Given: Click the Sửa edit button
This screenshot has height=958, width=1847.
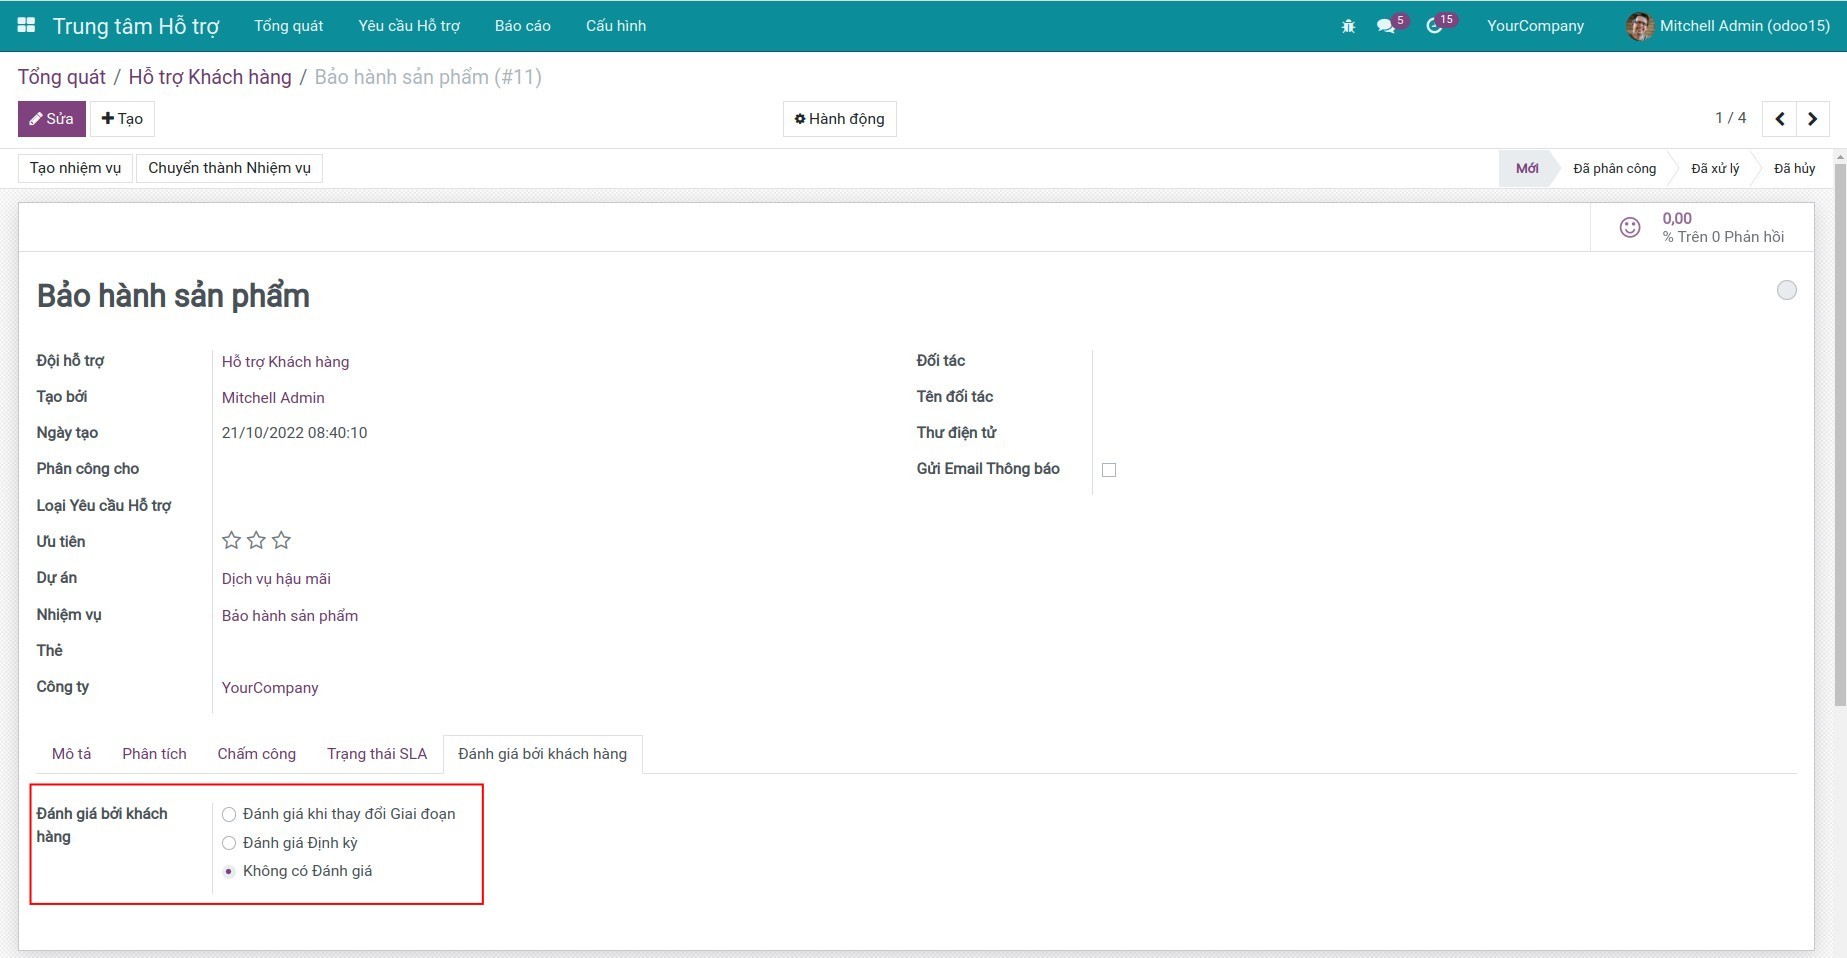Looking at the screenshot, I should tap(51, 119).
